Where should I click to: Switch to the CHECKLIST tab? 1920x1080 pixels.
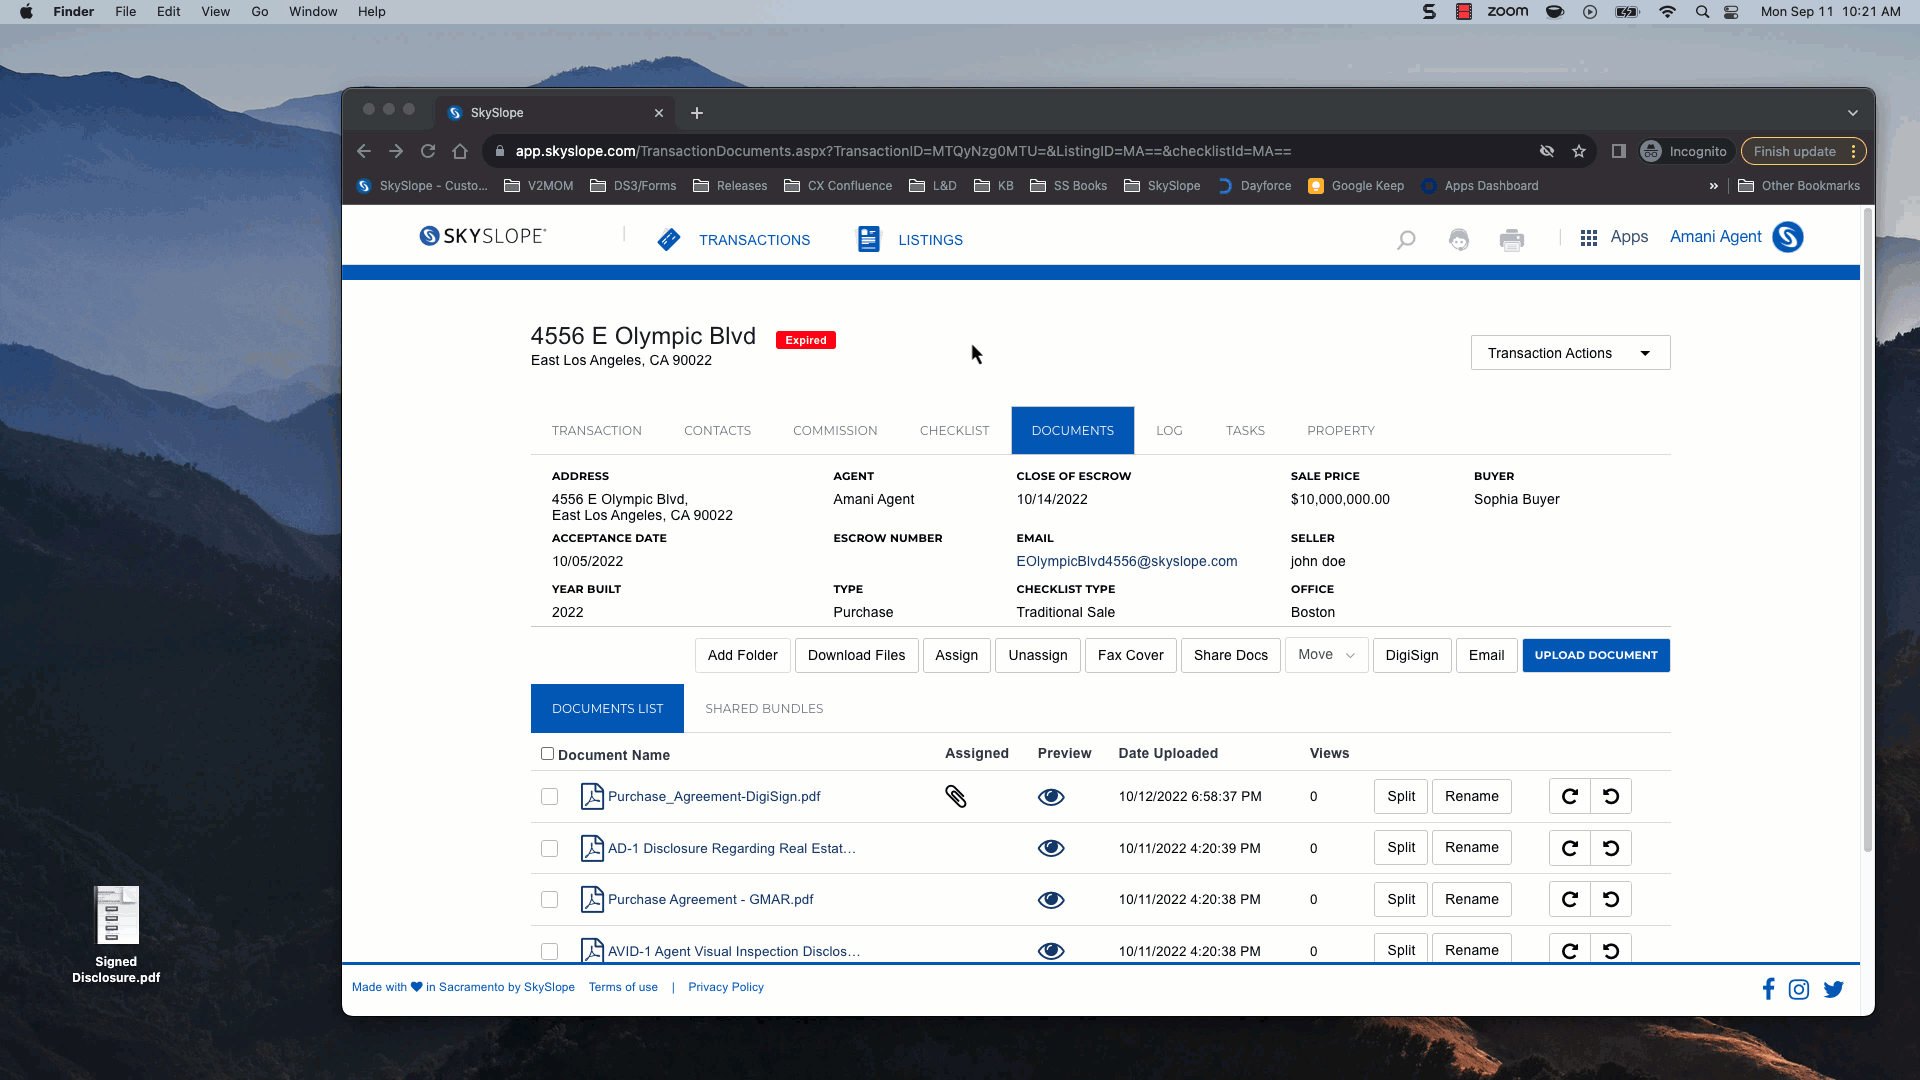(x=954, y=431)
